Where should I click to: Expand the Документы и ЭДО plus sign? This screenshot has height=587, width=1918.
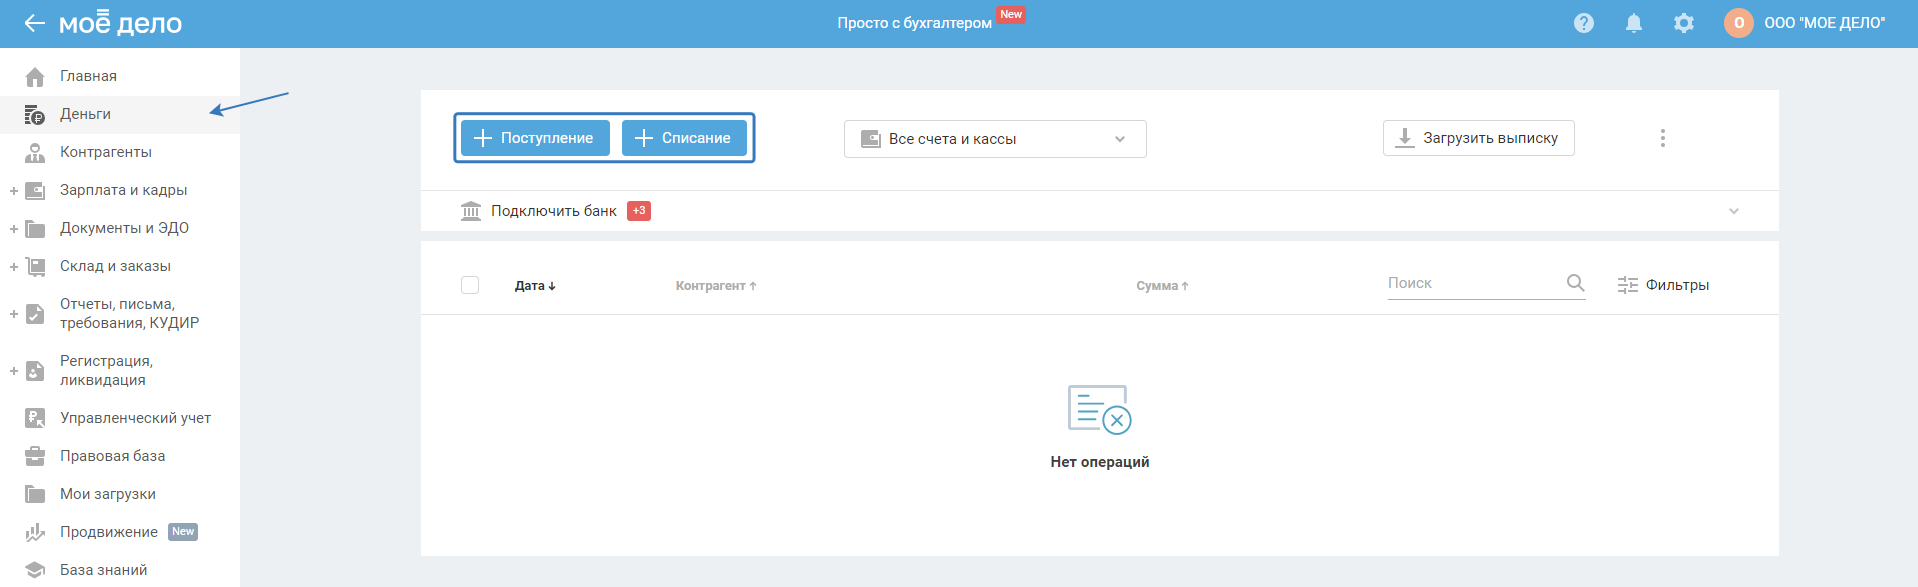(x=14, y=229)
